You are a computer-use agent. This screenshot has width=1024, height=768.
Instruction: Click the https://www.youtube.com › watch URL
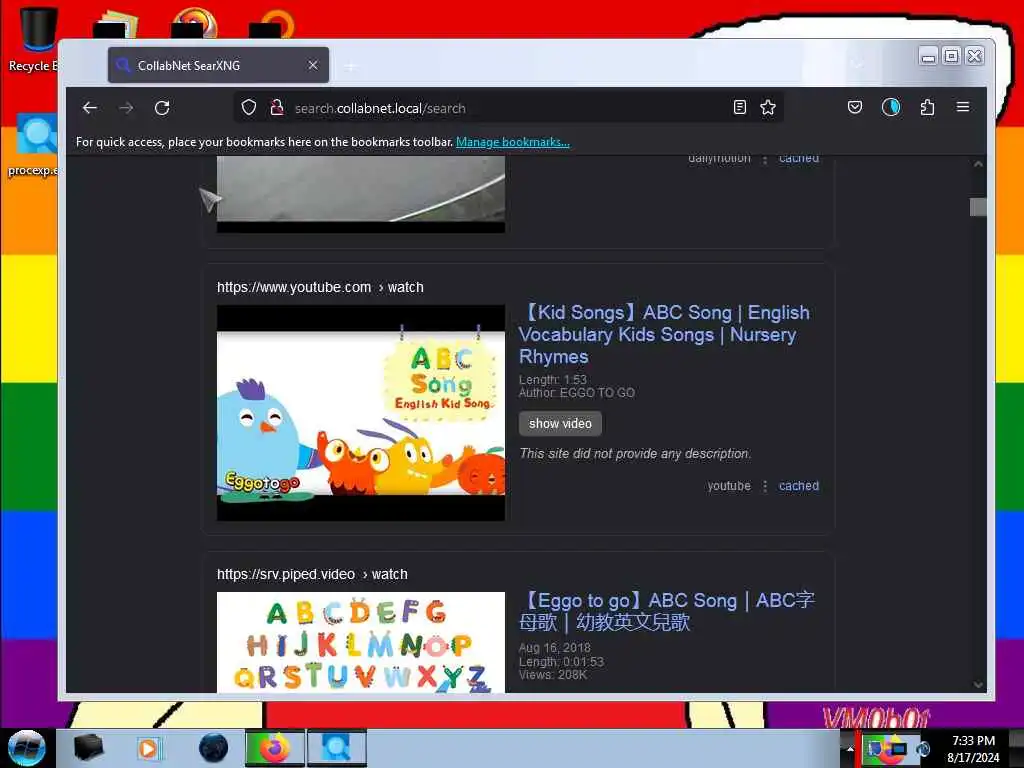point(320,287)
